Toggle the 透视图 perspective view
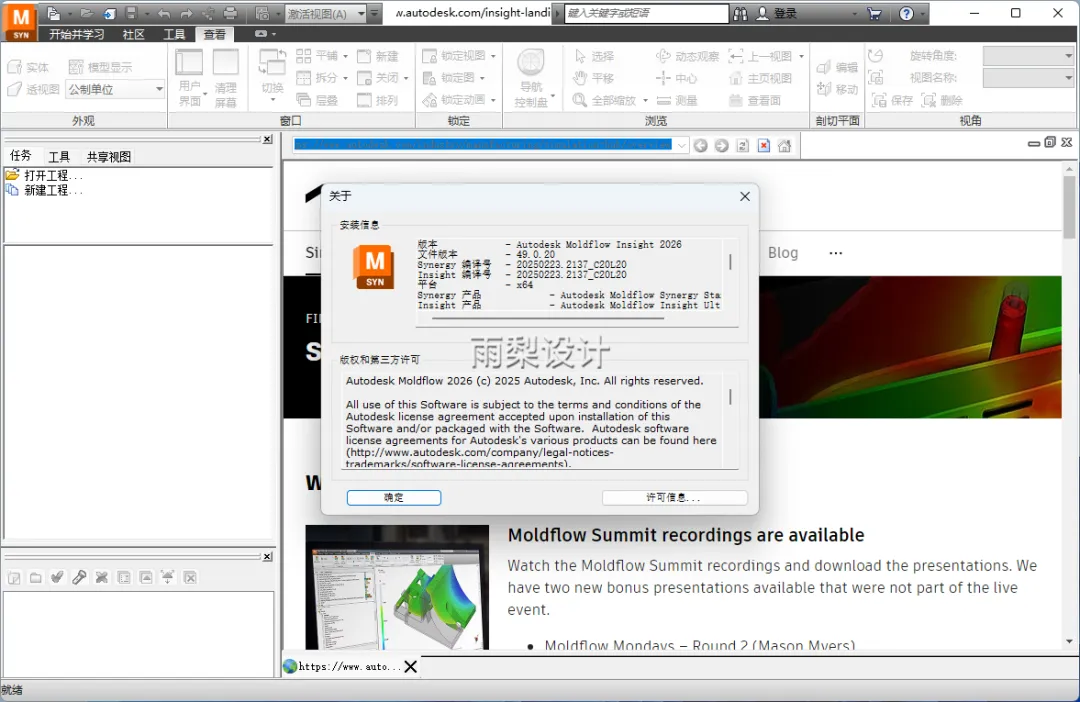The height and width of the screenshot is (702, 1080). coord(33,89)
